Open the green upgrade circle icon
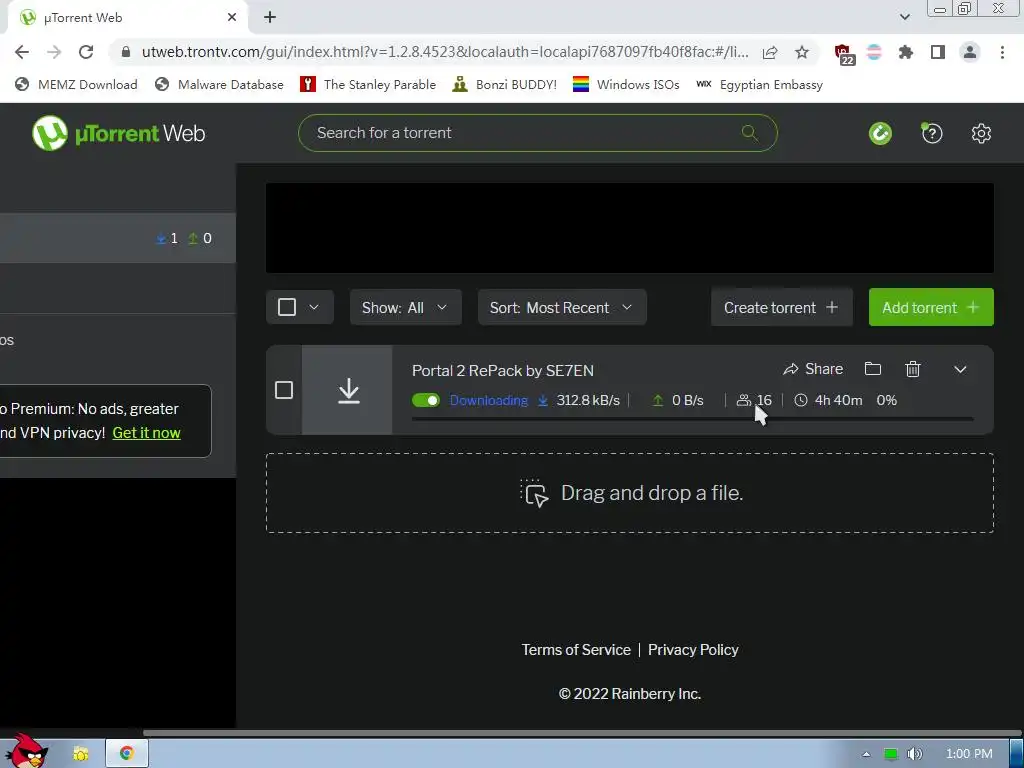This screenshot has height=768, width=1024. (x=880, y=133)
